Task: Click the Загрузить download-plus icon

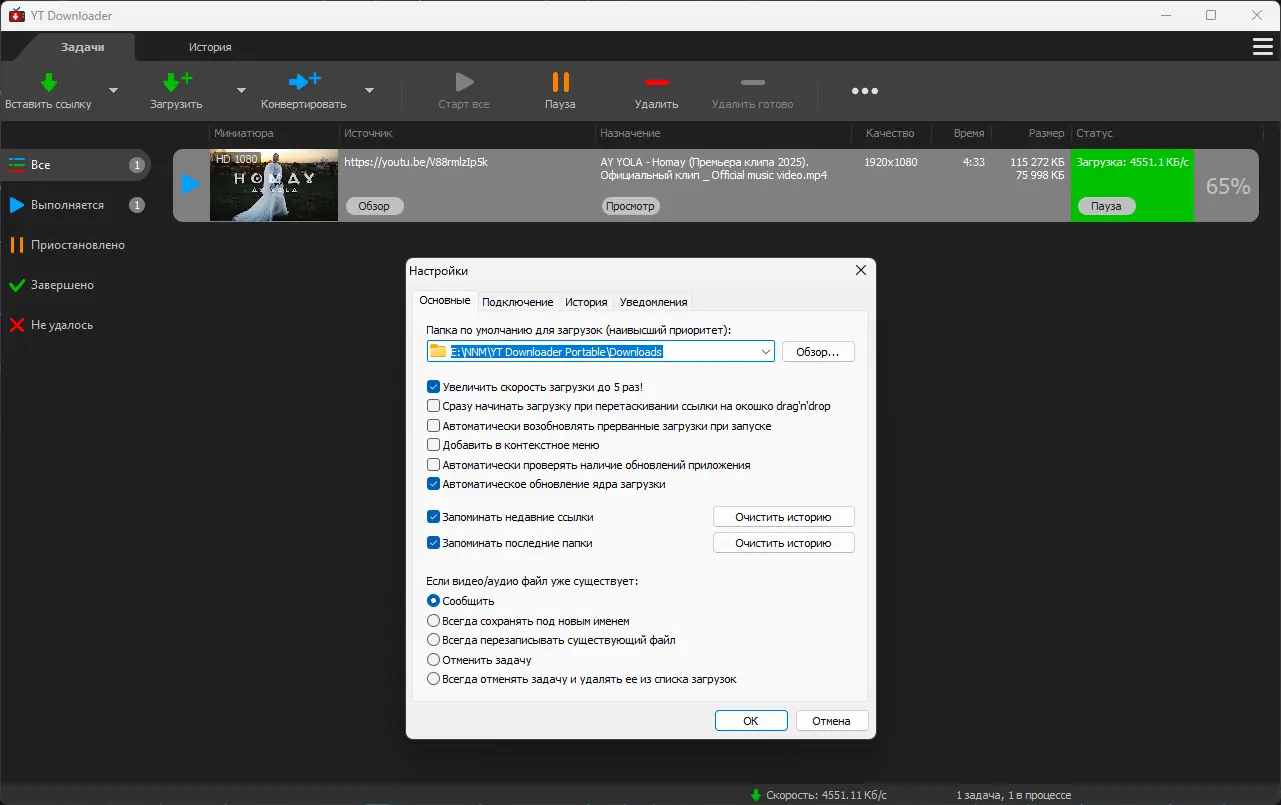Action: coord(176,82)
